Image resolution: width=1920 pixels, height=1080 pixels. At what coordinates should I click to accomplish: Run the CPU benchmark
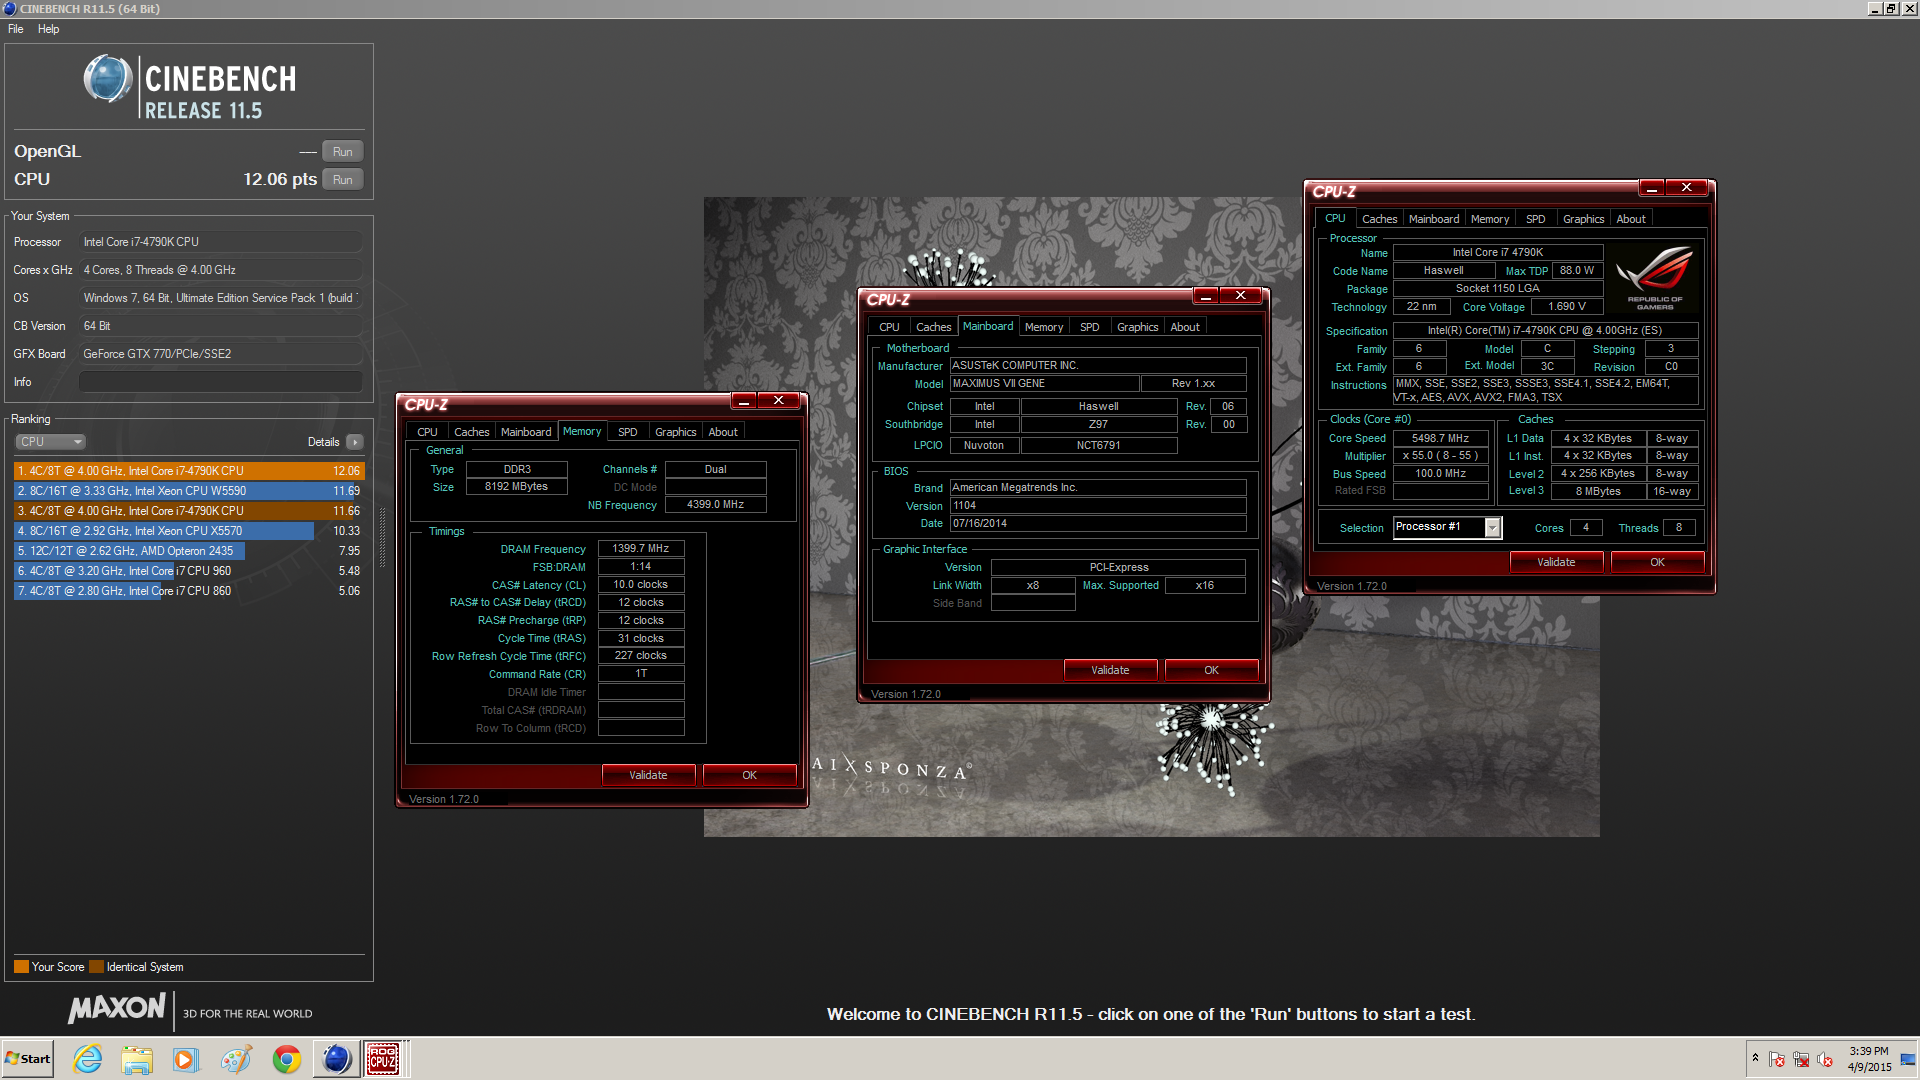point(343,180)
